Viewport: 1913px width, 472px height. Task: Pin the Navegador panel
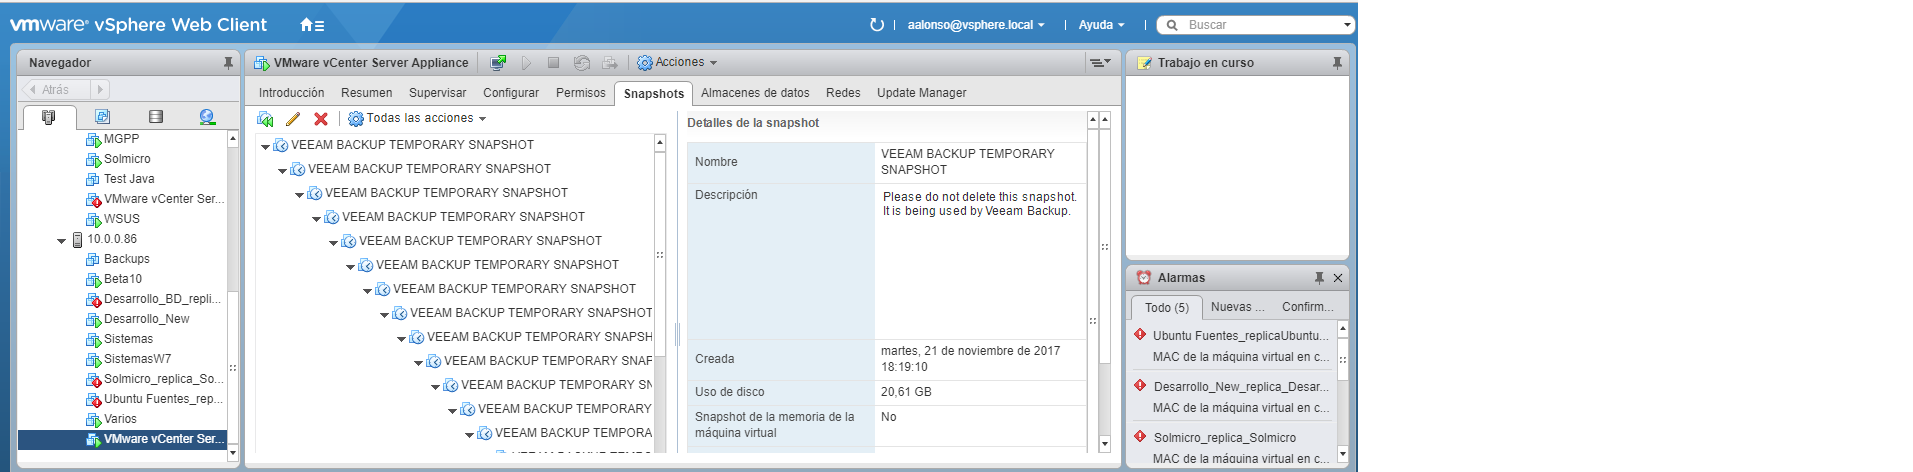coord(228,63)
